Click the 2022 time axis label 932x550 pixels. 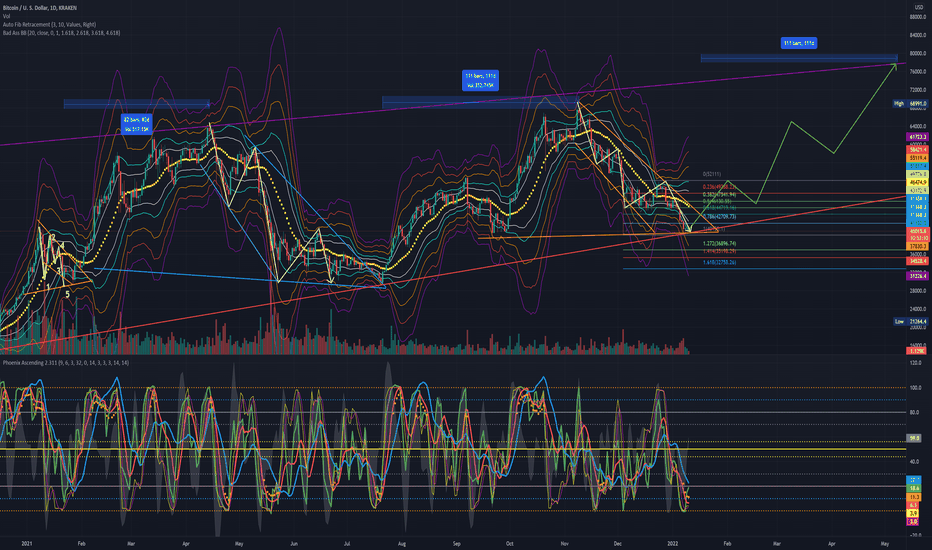pyautogui.click(x=673, y=543)
